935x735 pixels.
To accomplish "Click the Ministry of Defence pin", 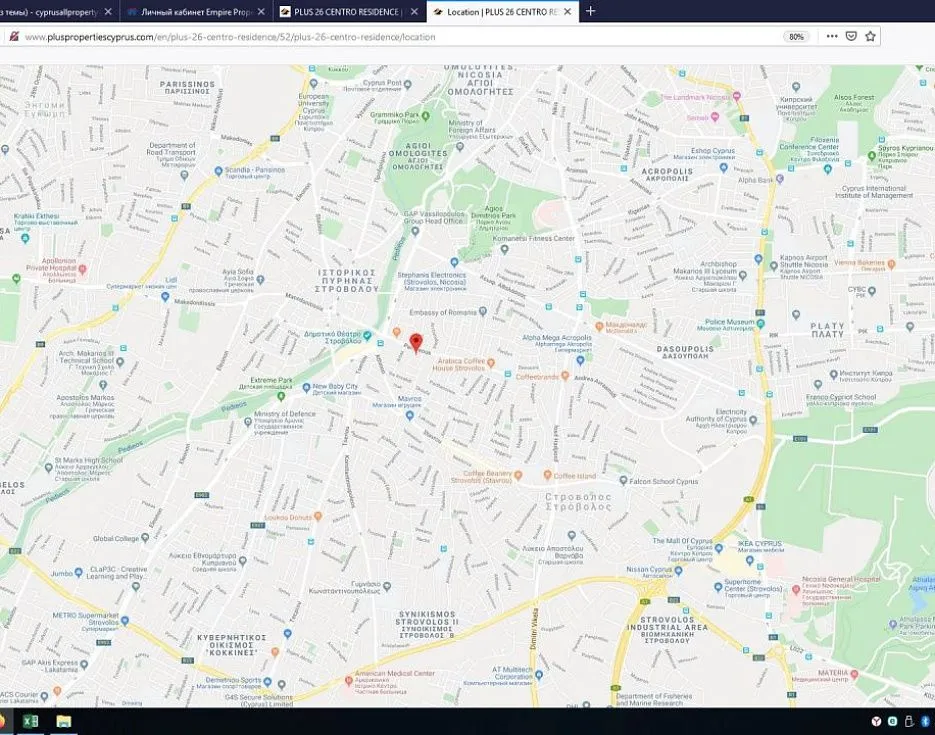I will (248, 422).
